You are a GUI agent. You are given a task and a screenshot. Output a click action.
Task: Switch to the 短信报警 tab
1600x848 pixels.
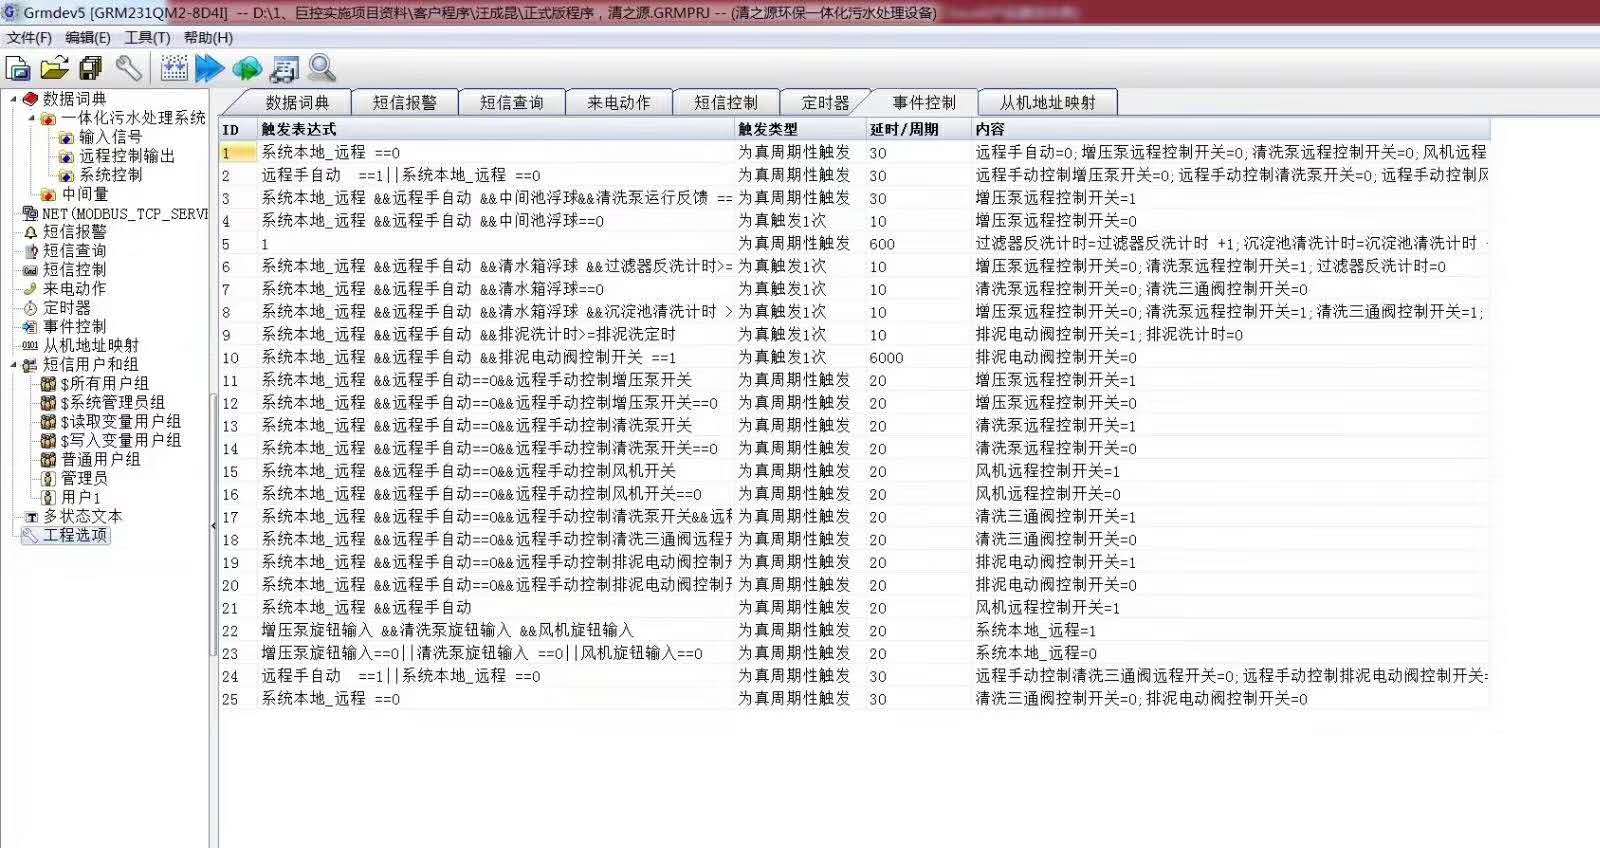pos(404,103)
